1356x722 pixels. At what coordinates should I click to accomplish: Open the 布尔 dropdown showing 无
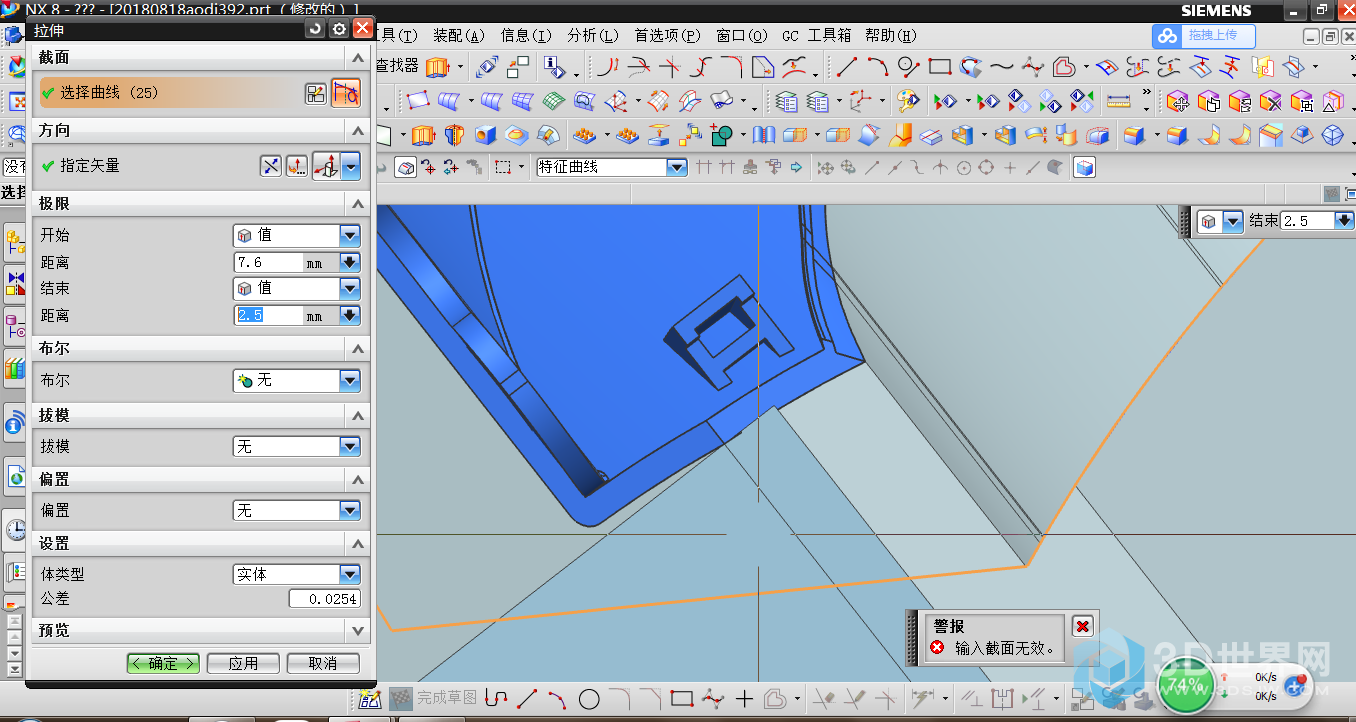pos(296,381)
